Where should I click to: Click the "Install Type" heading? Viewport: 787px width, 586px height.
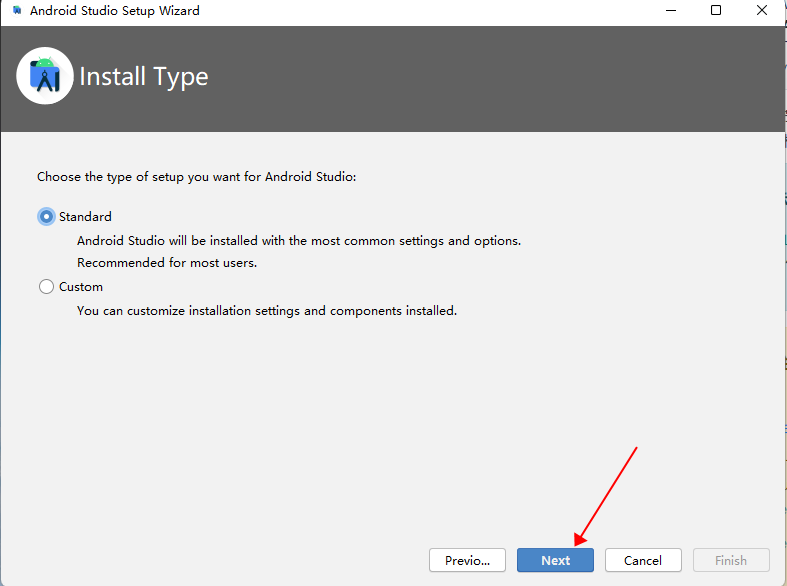coord(144,77)
